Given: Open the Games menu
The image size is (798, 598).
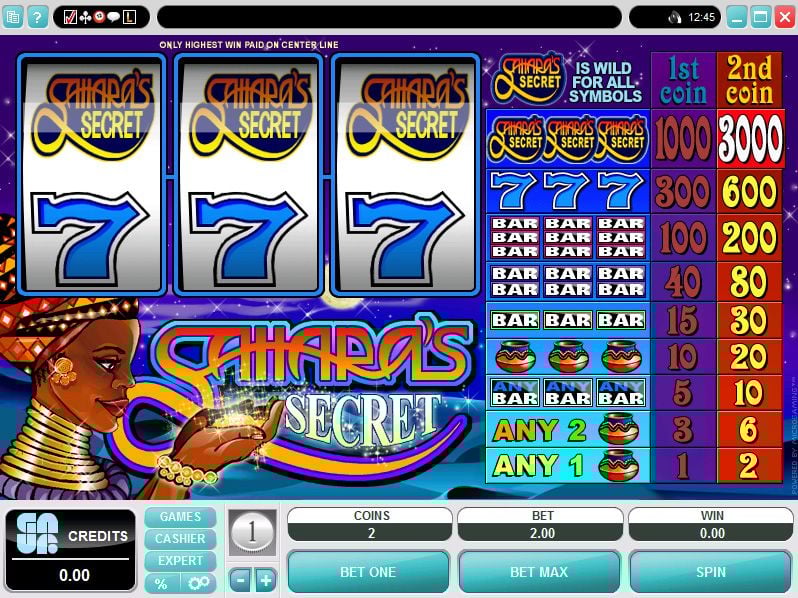Looking at the screenshot, I should (x=180, y=517).
